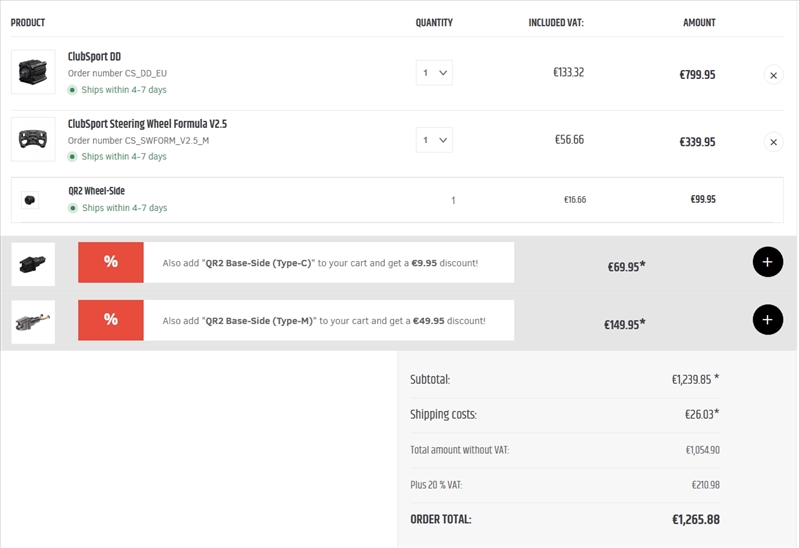Open the ClubSport DD product title link

tap(94, 57)
